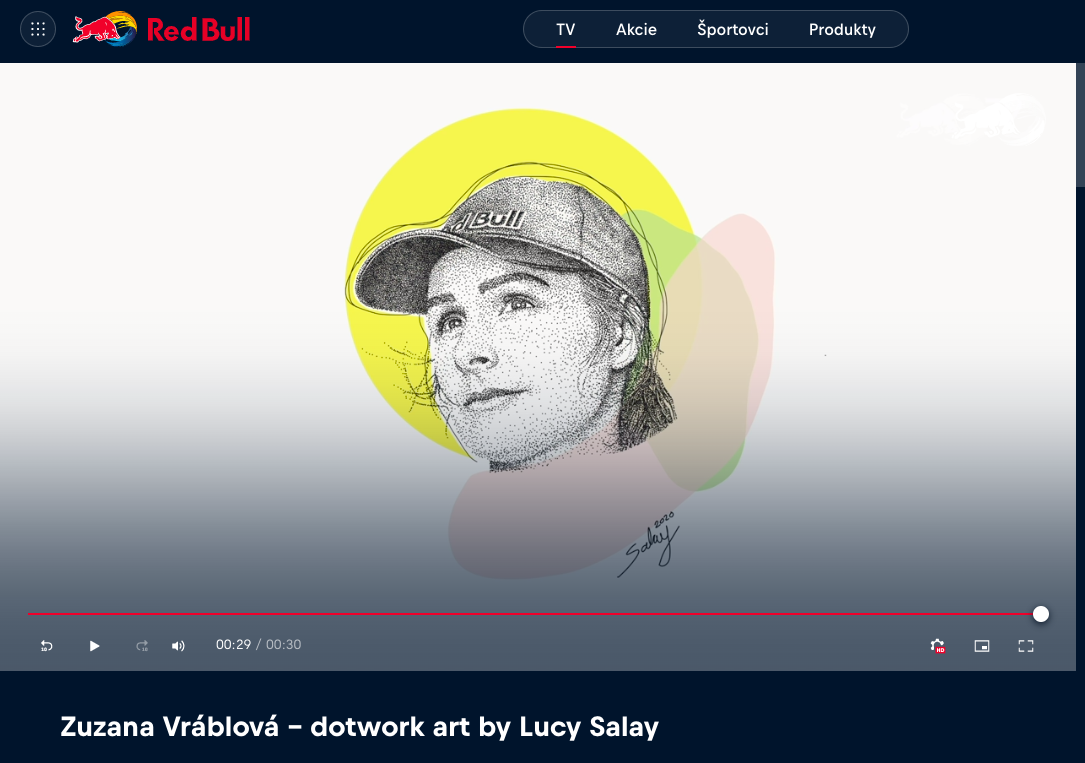Open the Produkty menu item
This screenshot has height=763, width=1085.
click(842, 30)
